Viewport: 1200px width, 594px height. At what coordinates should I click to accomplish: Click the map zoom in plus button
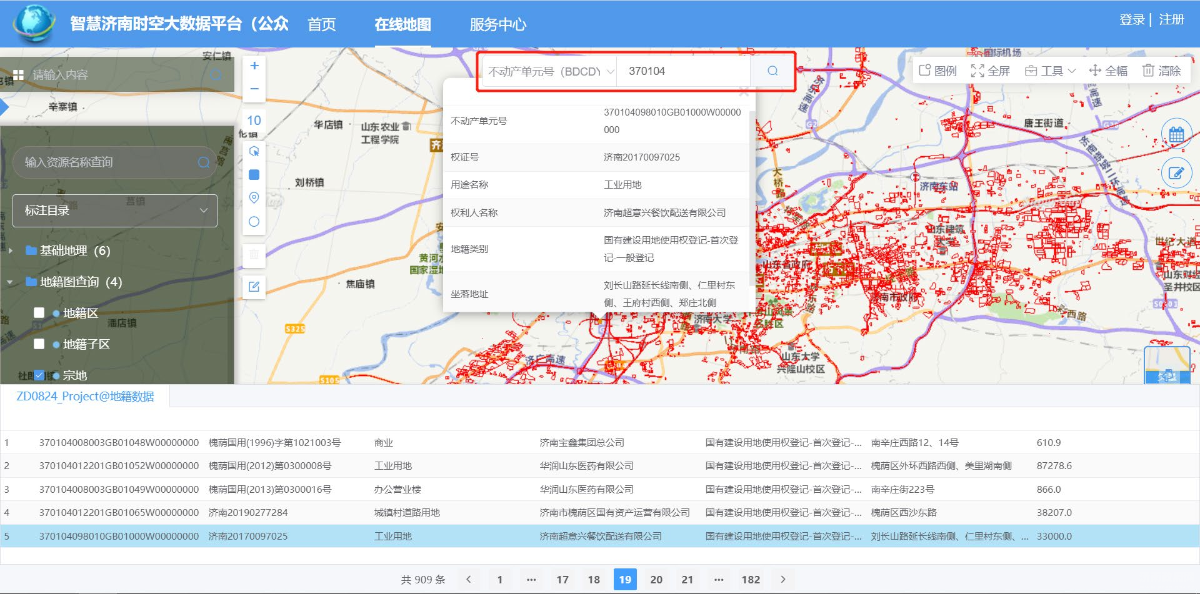[254, 66]
